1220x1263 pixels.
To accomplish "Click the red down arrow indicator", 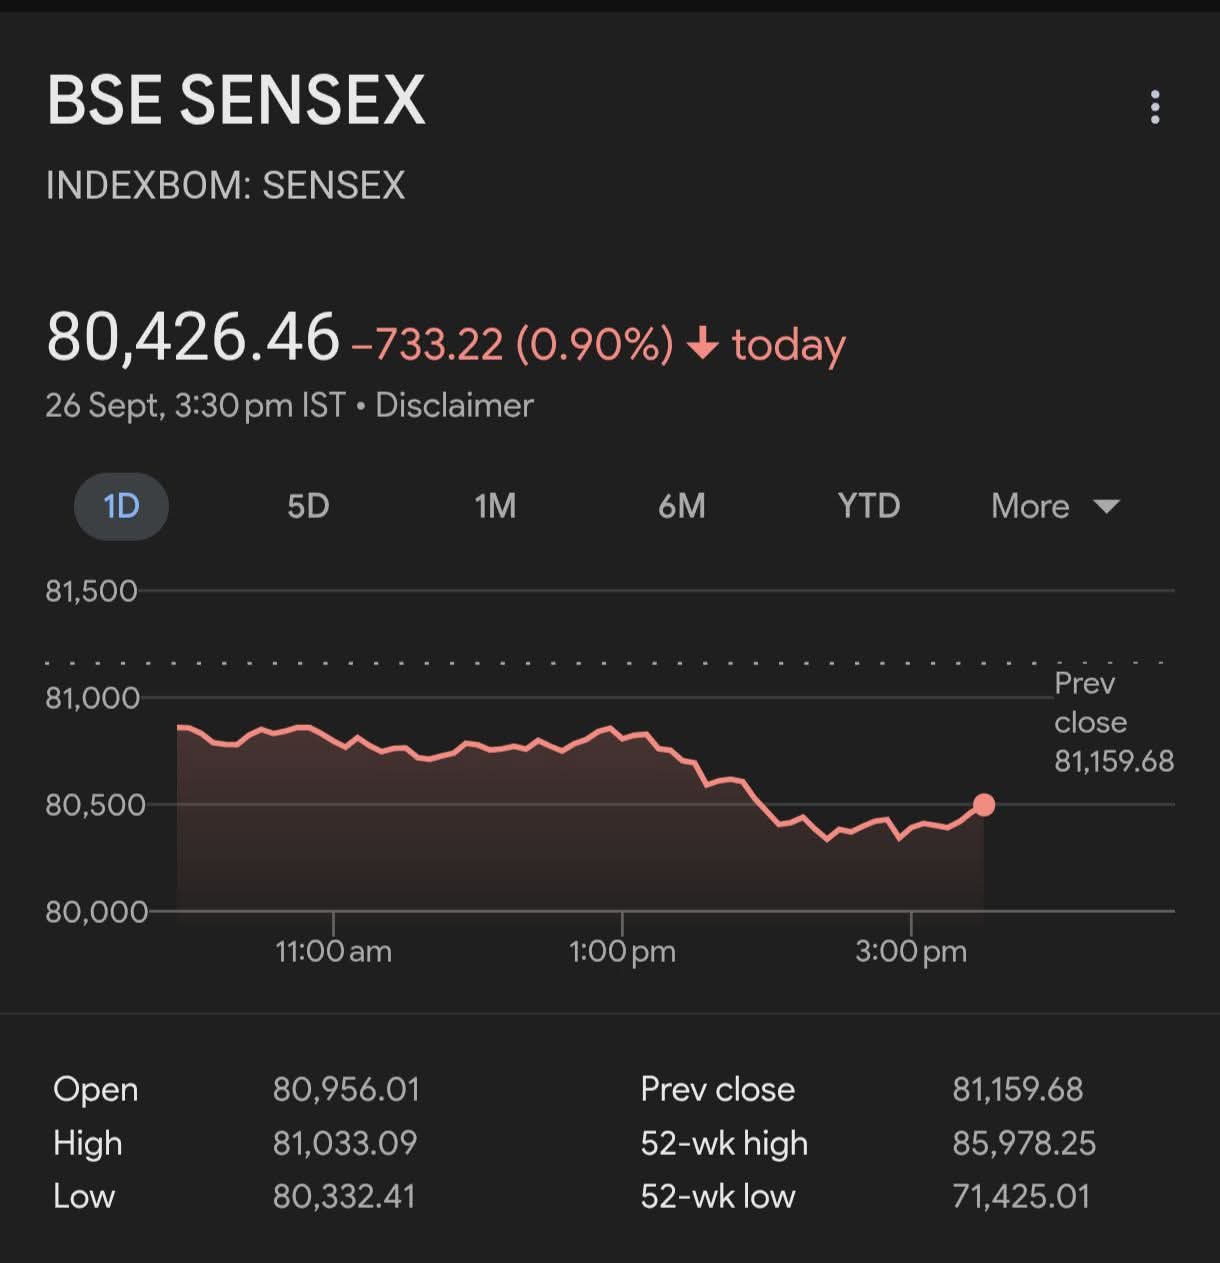I will (703, 344).
